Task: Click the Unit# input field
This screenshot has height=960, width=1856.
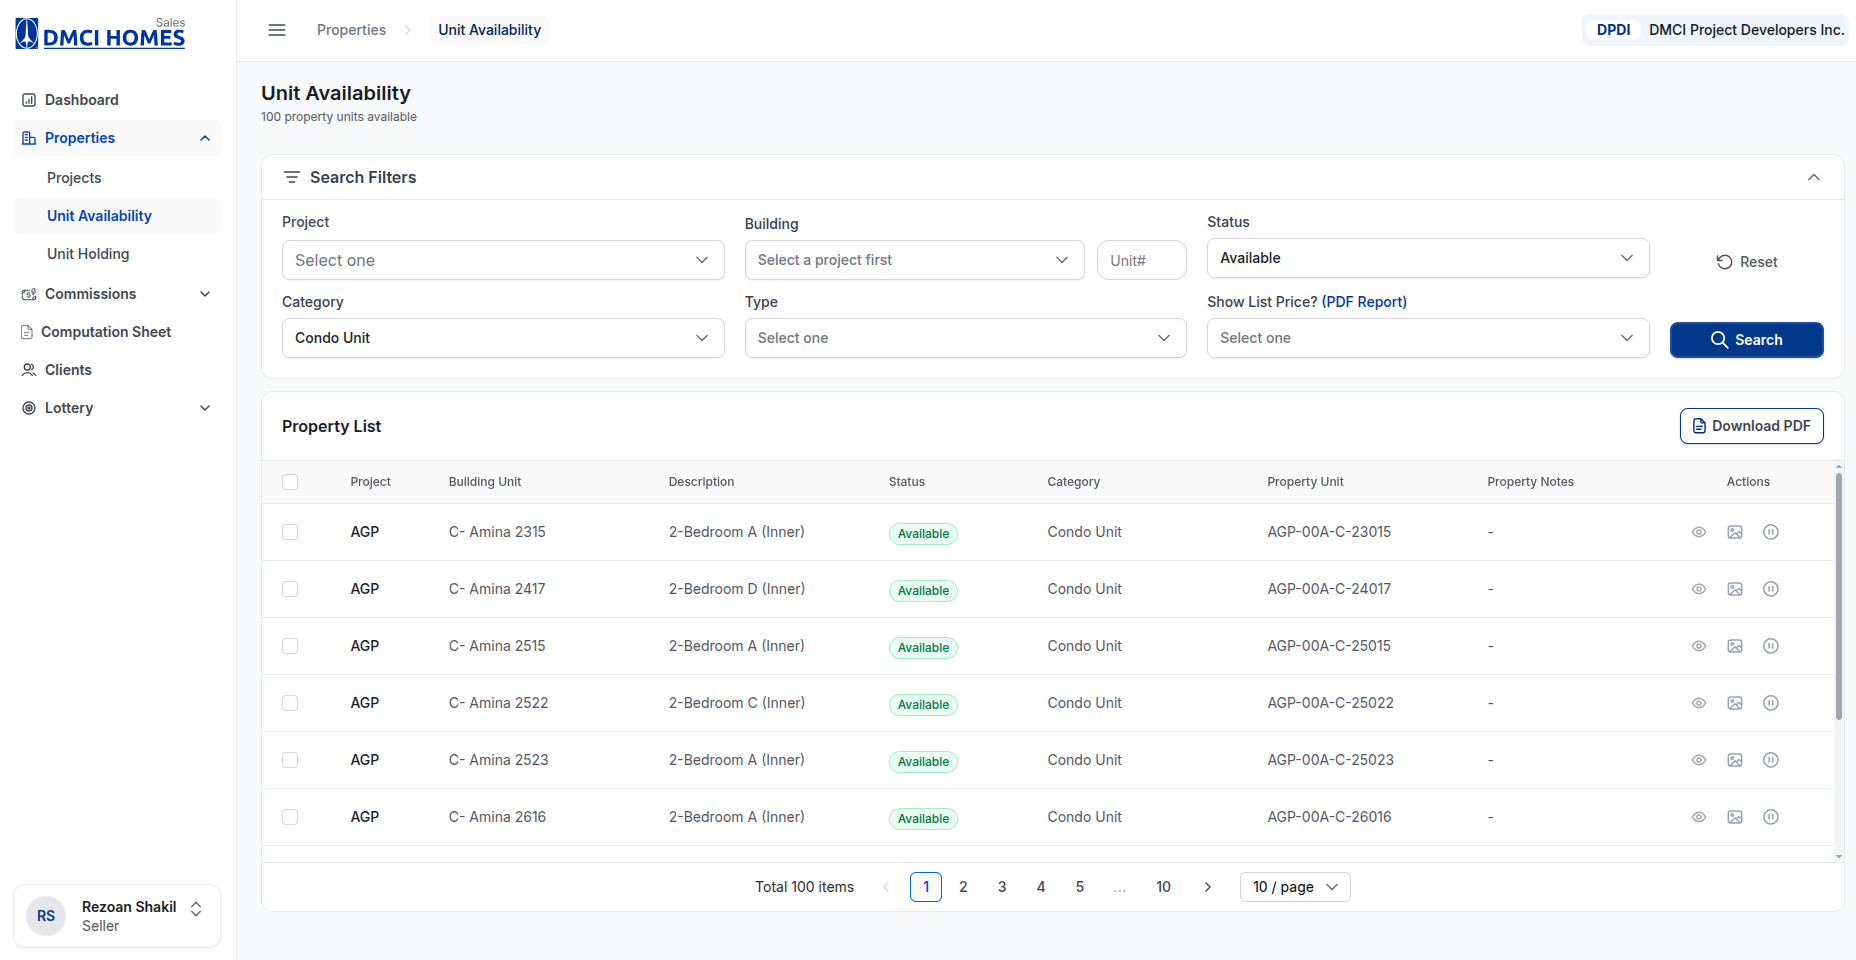Action: (x=1141, y=260)
